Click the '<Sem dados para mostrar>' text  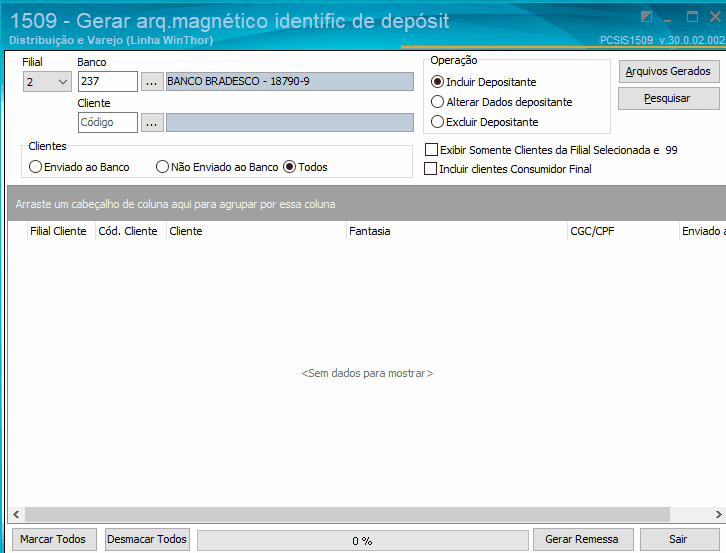367,373
